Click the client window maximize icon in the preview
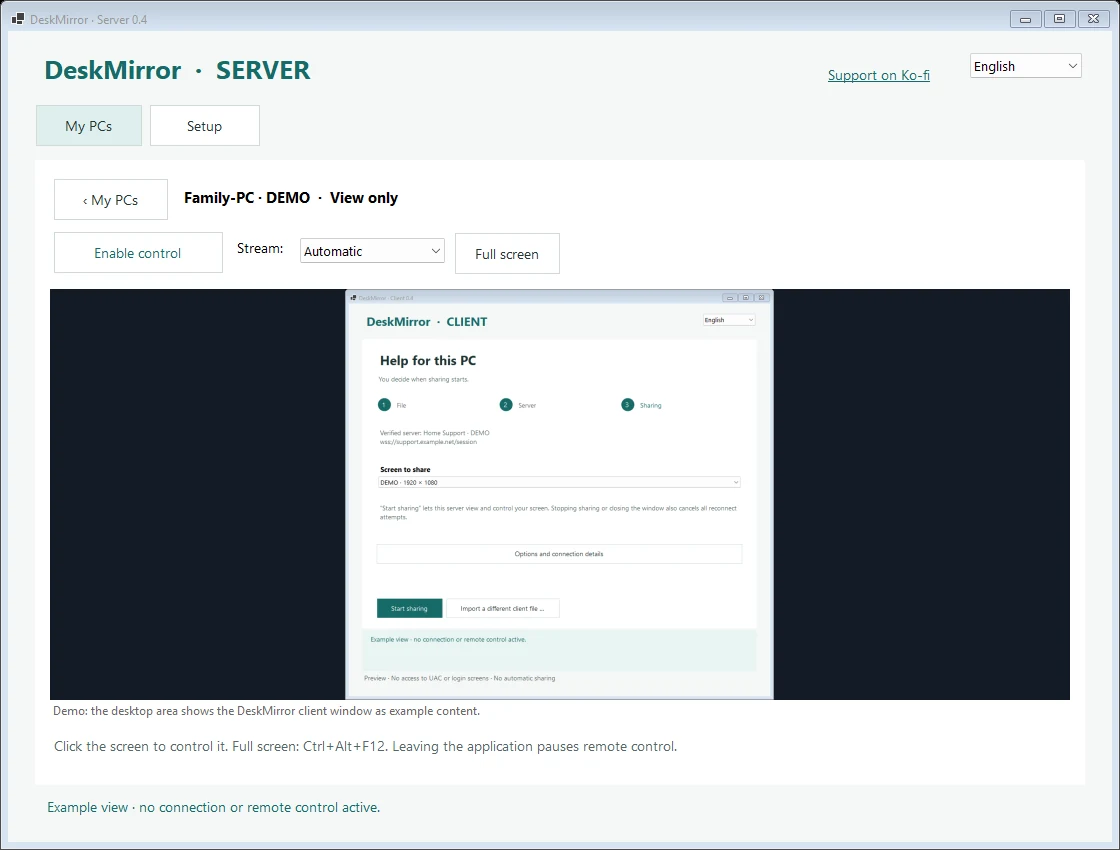 click(746, 298)
